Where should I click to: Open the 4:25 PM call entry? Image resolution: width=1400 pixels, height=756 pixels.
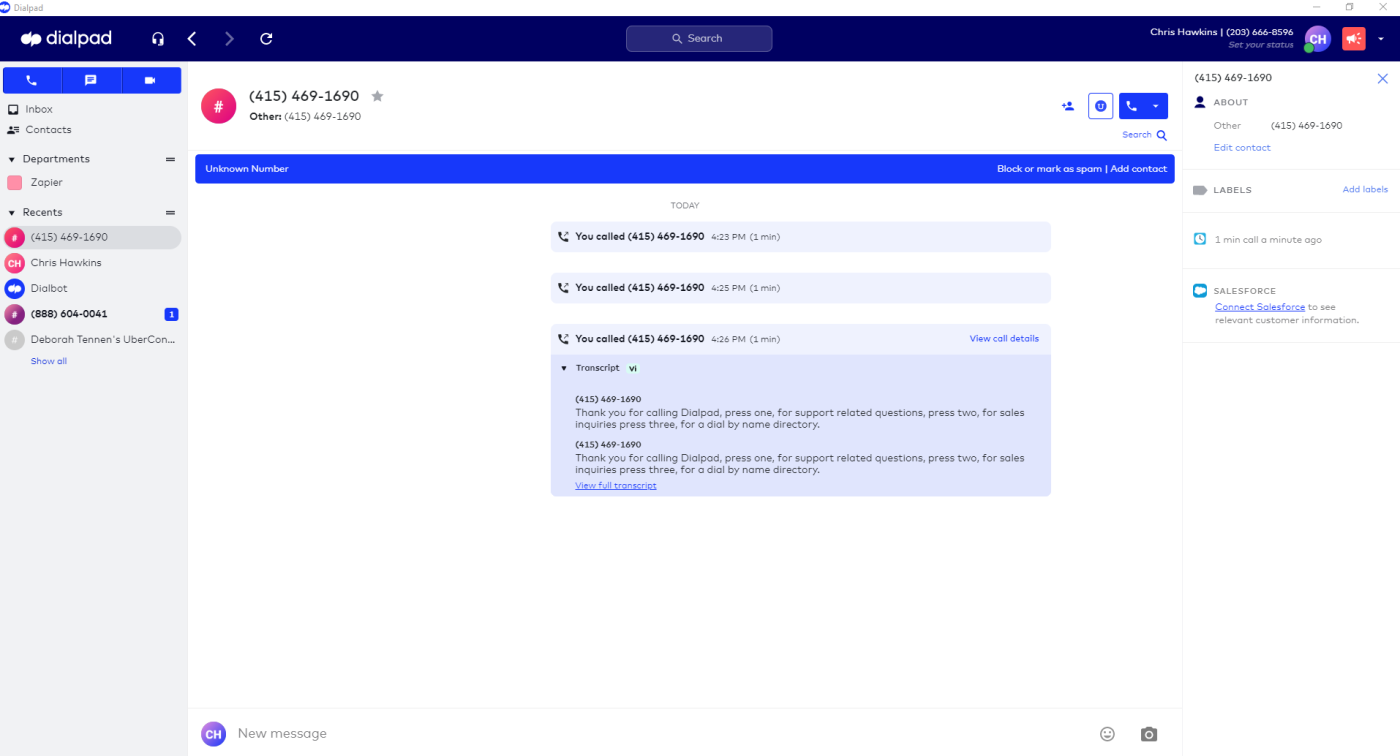click(800, 288)
